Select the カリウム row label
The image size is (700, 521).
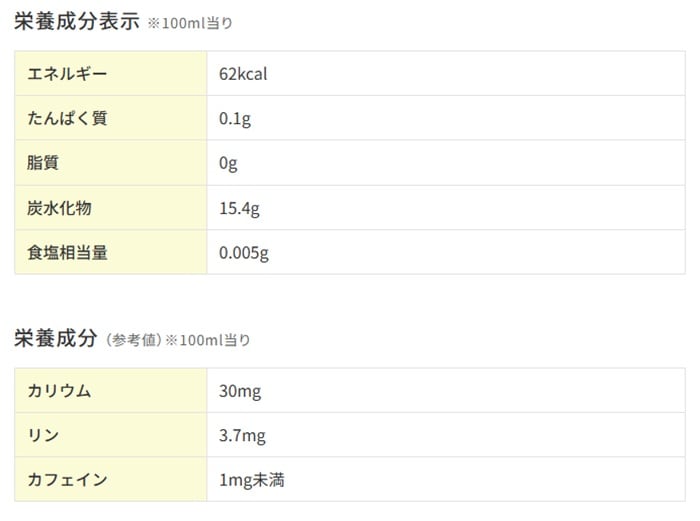60,391
